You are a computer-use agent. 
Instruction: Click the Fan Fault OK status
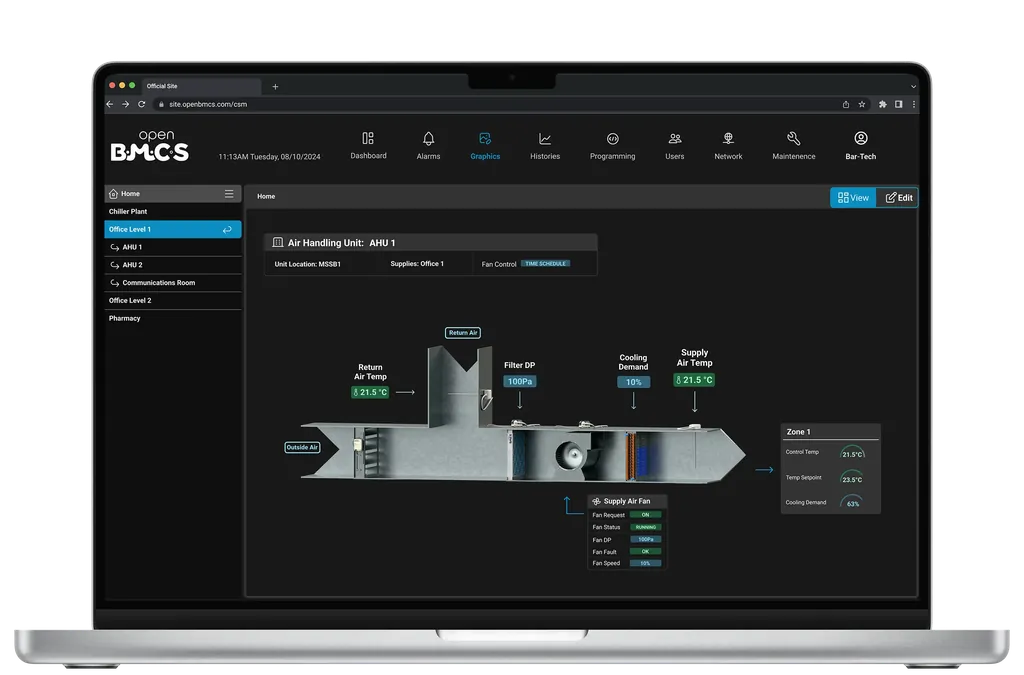coord(645,552)
